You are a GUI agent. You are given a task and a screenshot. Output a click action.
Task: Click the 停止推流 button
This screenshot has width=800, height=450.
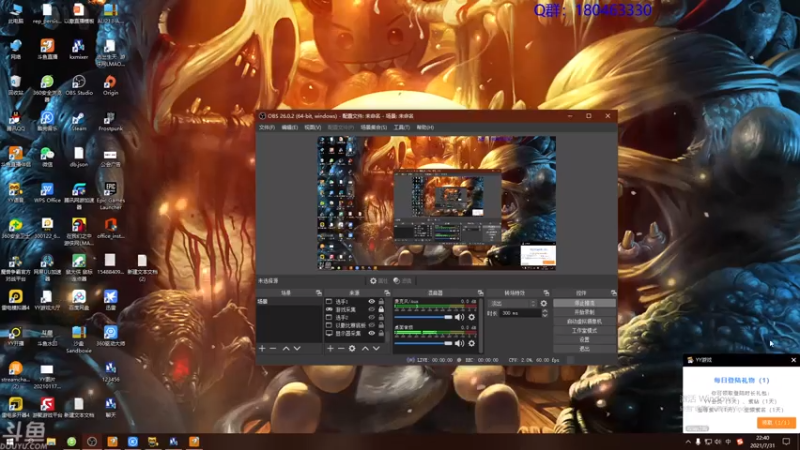click(584, 303)
